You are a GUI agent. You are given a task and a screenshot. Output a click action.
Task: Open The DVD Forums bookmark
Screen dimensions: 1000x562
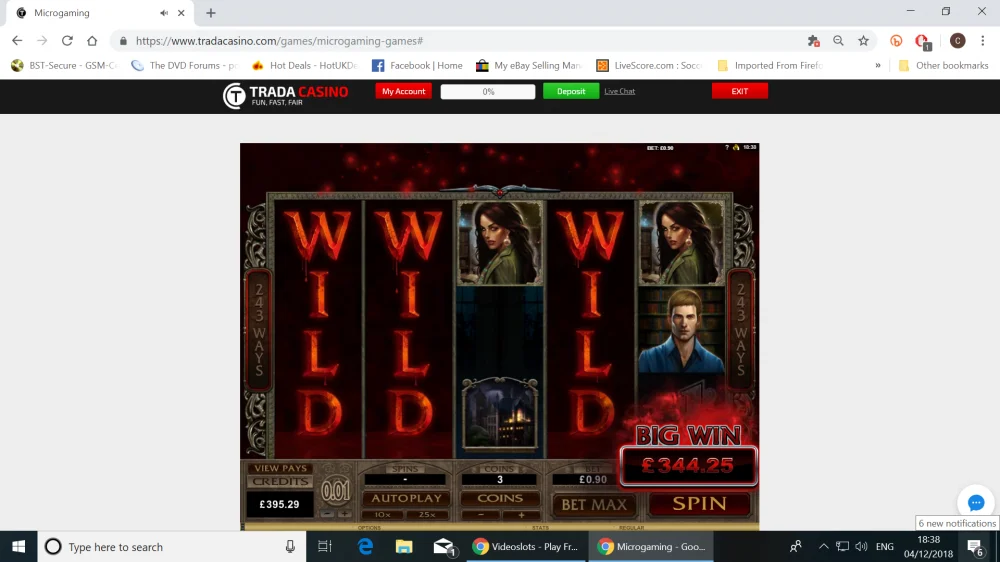coord(184,65)
